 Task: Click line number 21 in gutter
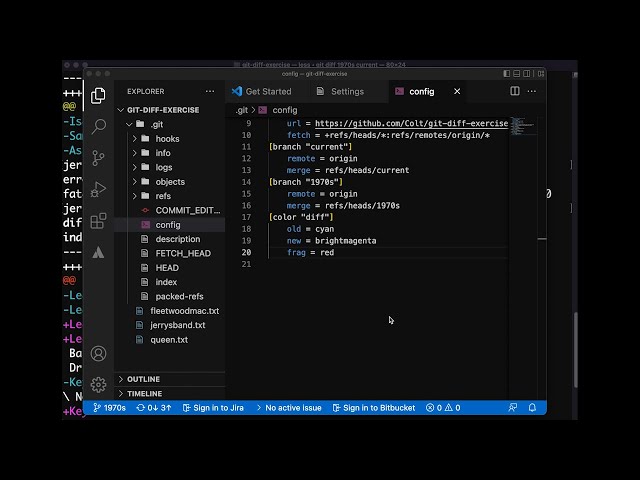246,264
